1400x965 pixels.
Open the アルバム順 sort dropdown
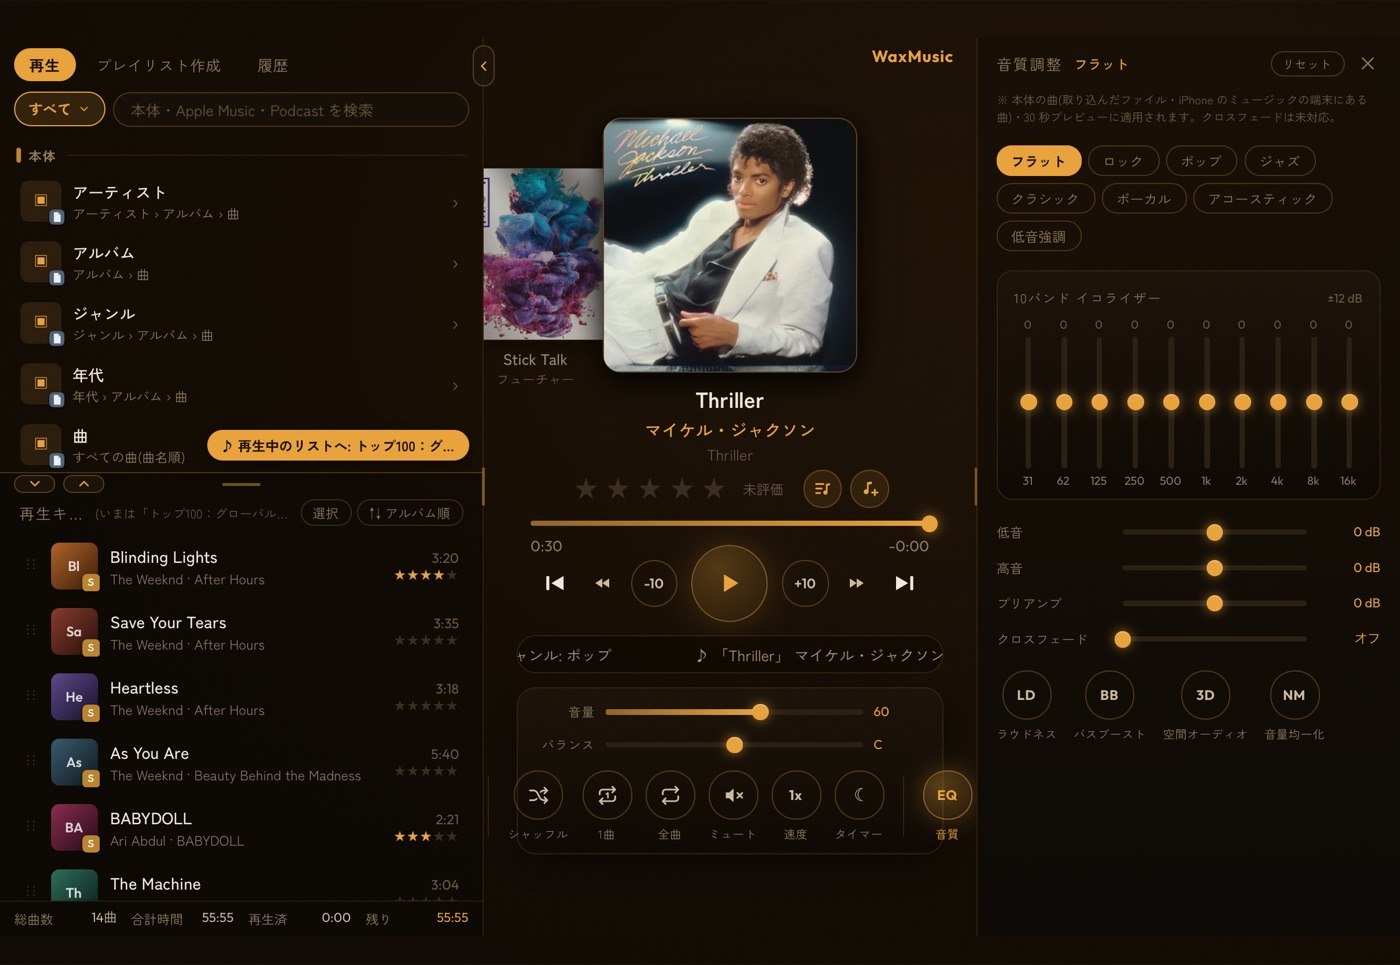click(x=410, y=513)
